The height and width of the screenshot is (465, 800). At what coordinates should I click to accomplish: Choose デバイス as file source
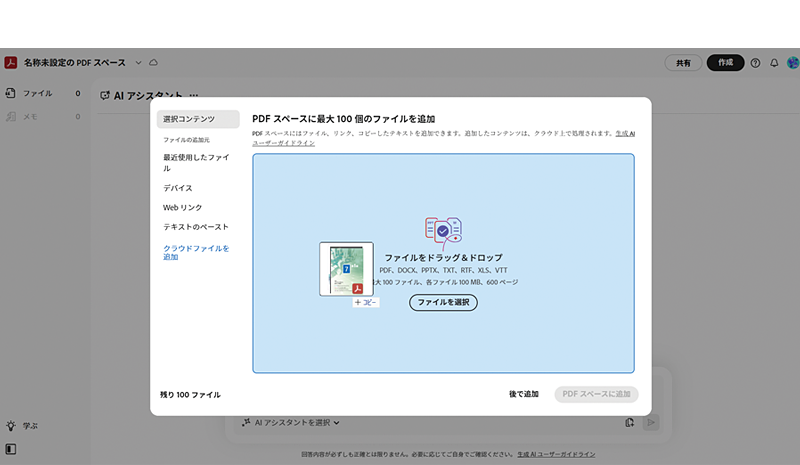pos(178,188)
